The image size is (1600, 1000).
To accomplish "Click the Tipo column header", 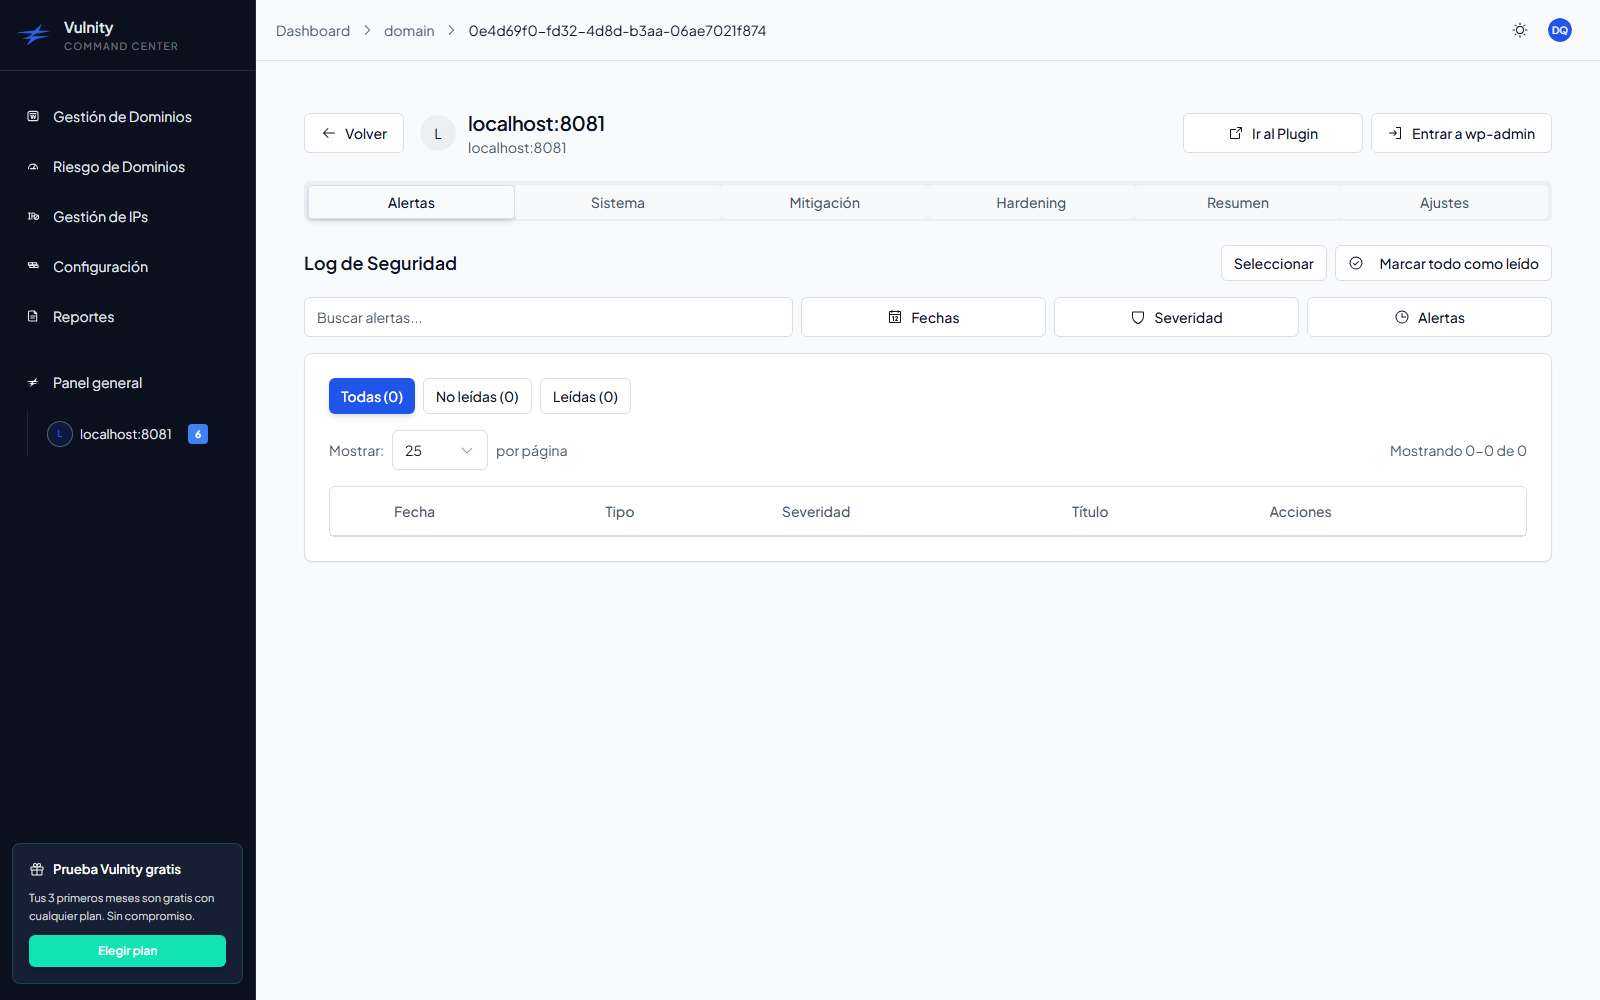I will [x=619, y=512].
